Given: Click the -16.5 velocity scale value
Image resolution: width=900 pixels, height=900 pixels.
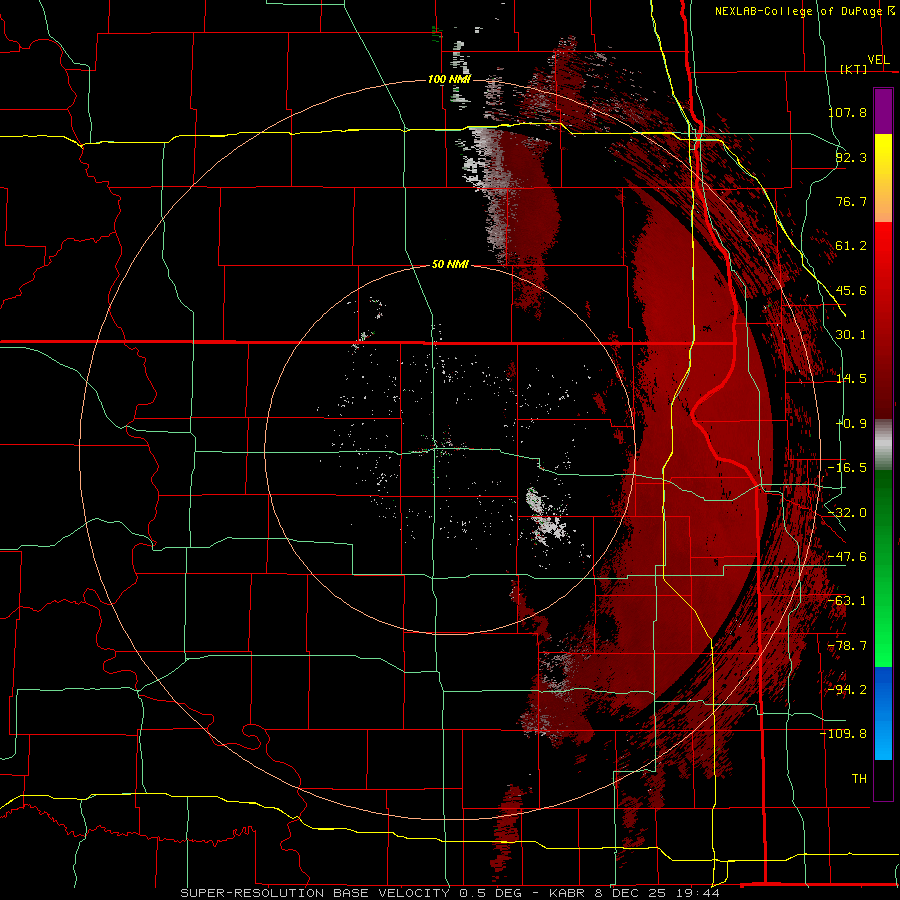Looking at the screenshot, I should (847, 468).
